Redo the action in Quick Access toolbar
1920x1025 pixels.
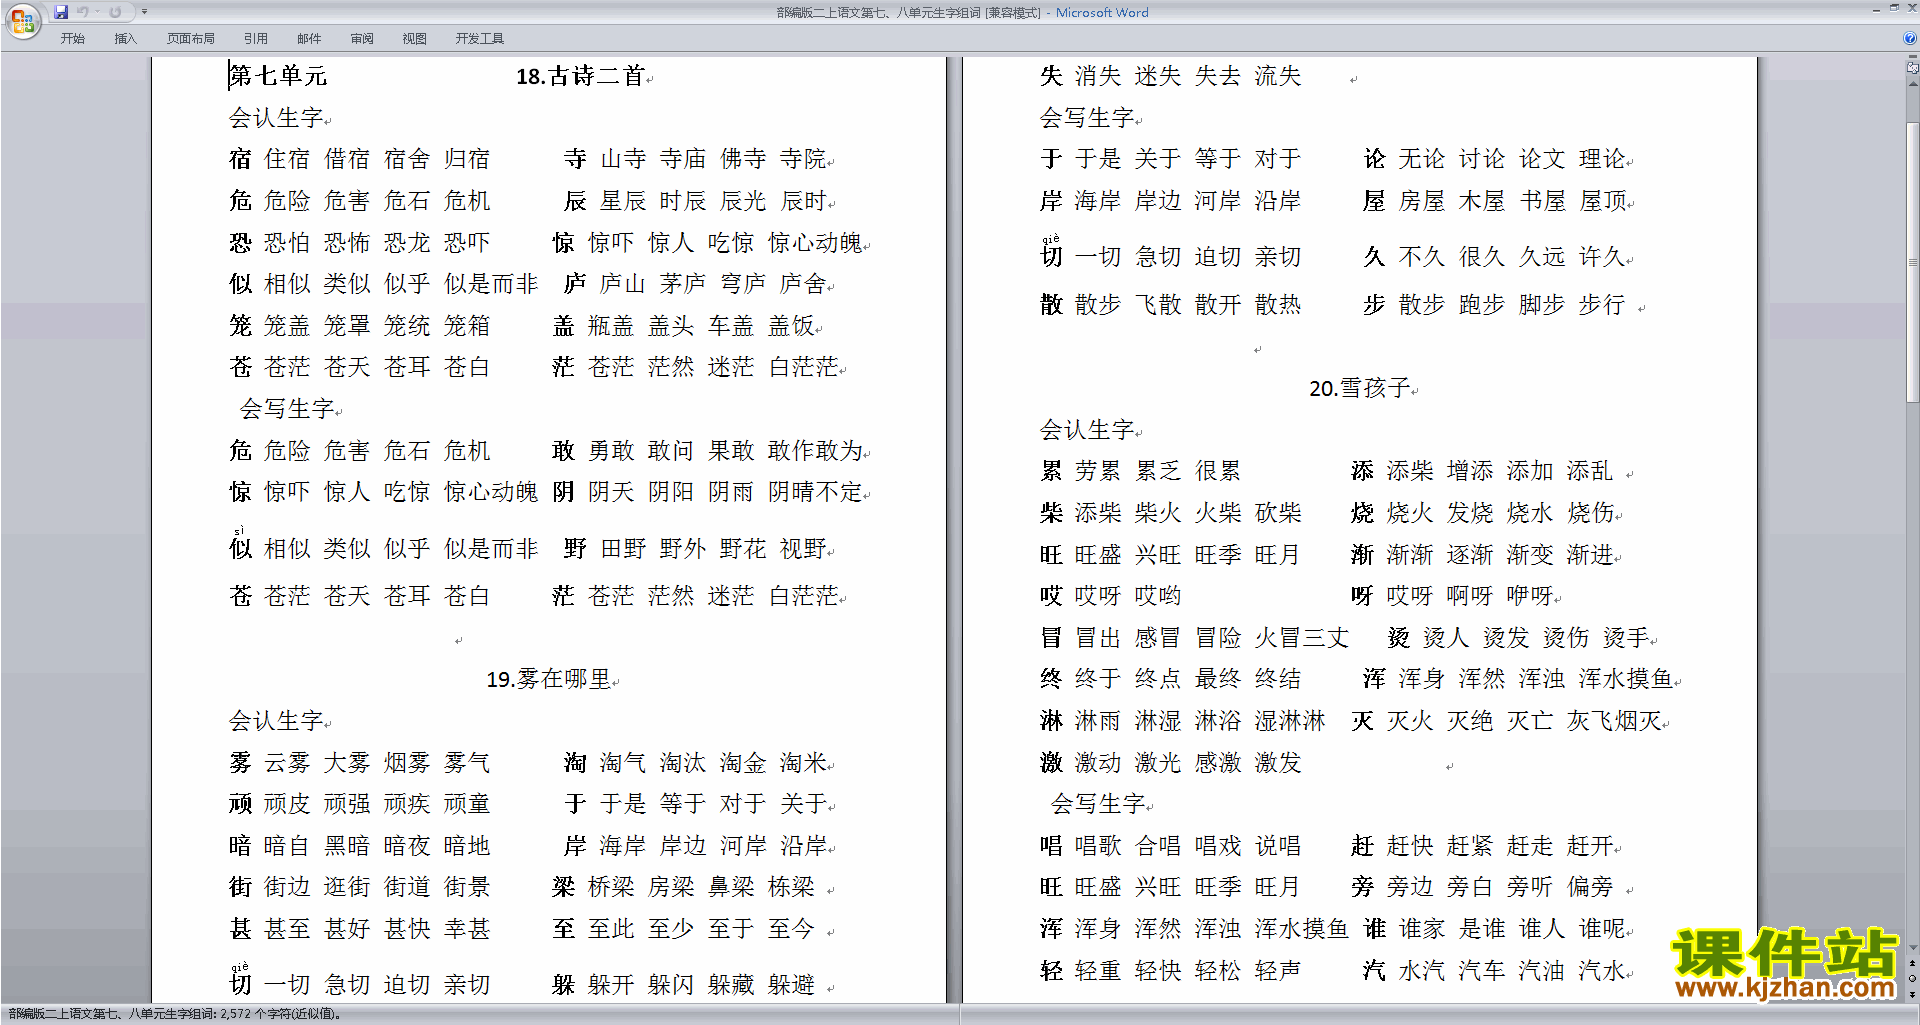coord(115,12)
